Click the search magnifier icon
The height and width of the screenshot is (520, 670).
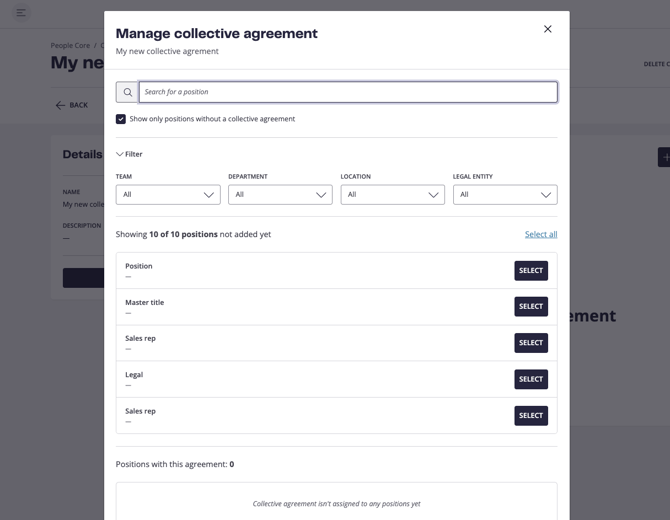pyautogui.click(x=127, y=92)
